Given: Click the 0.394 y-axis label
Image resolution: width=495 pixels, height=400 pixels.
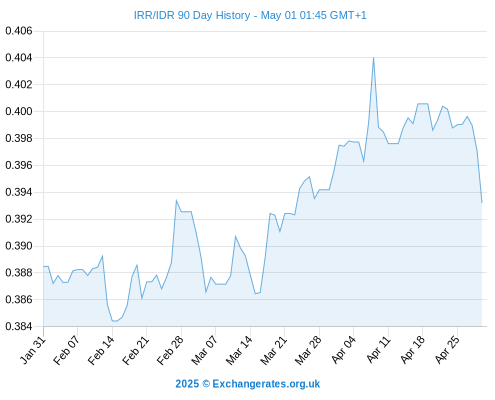Looking at the screenshot, I should tap(19, 192).
